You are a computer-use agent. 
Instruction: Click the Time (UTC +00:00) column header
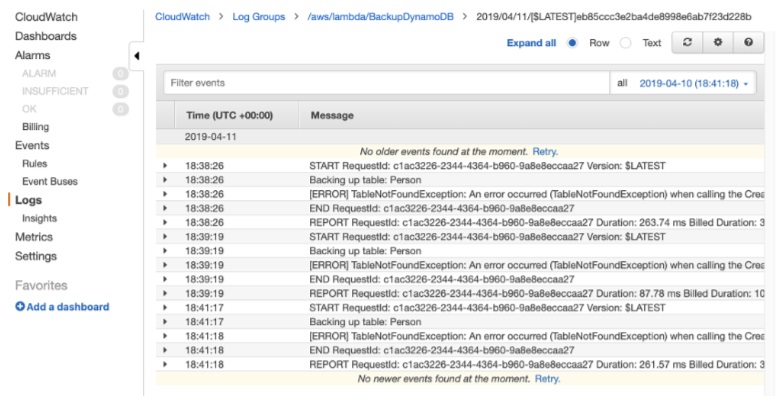click(x=229, y=115)
